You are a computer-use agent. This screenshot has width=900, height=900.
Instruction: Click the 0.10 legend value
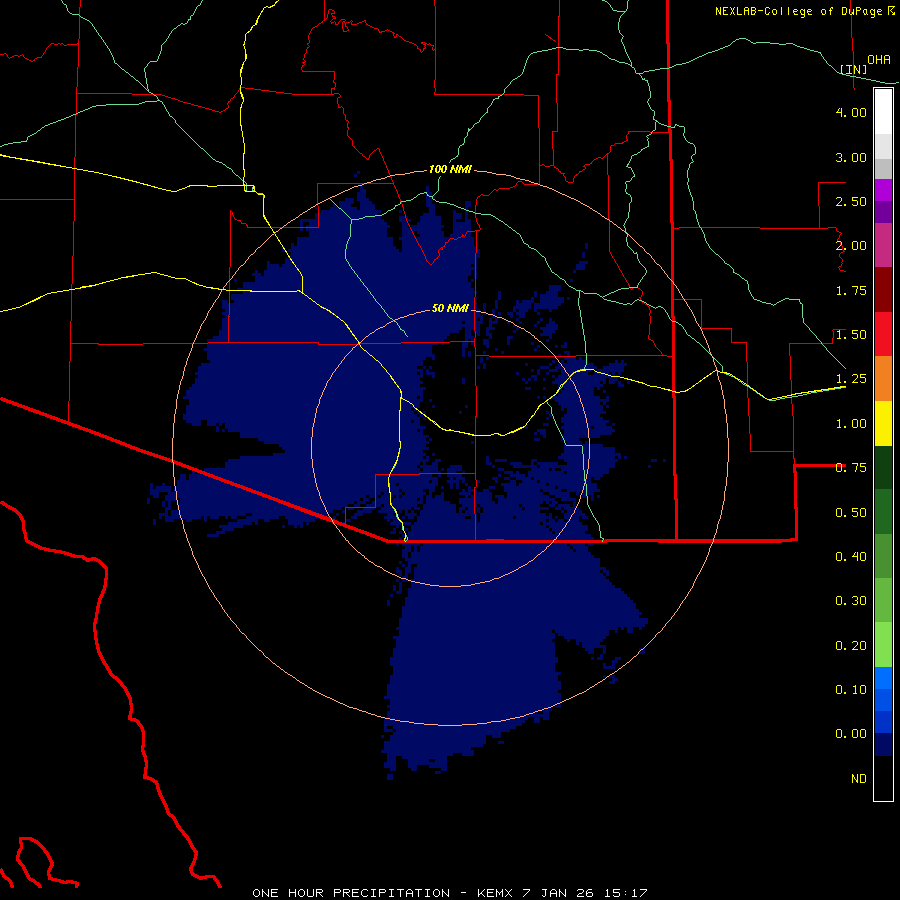(851, 690)
